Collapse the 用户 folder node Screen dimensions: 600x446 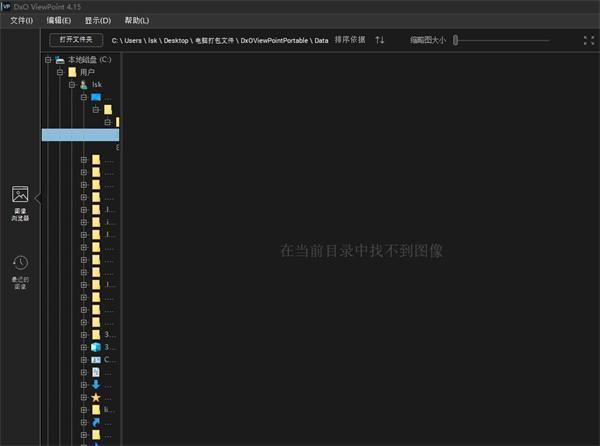[60, 72]
